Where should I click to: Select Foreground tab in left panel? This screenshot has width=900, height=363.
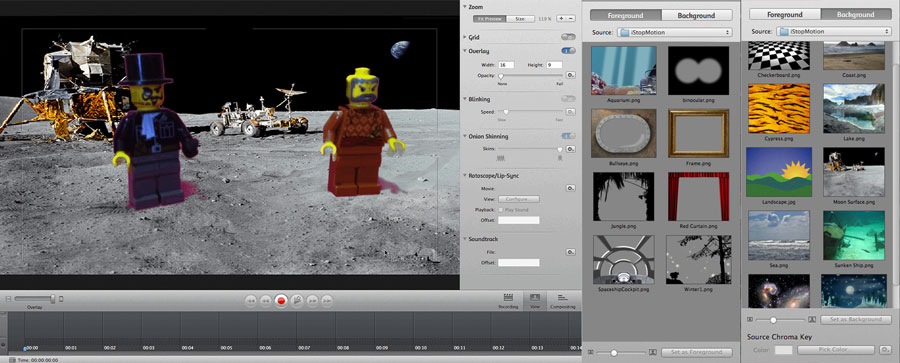click(625, 16)
